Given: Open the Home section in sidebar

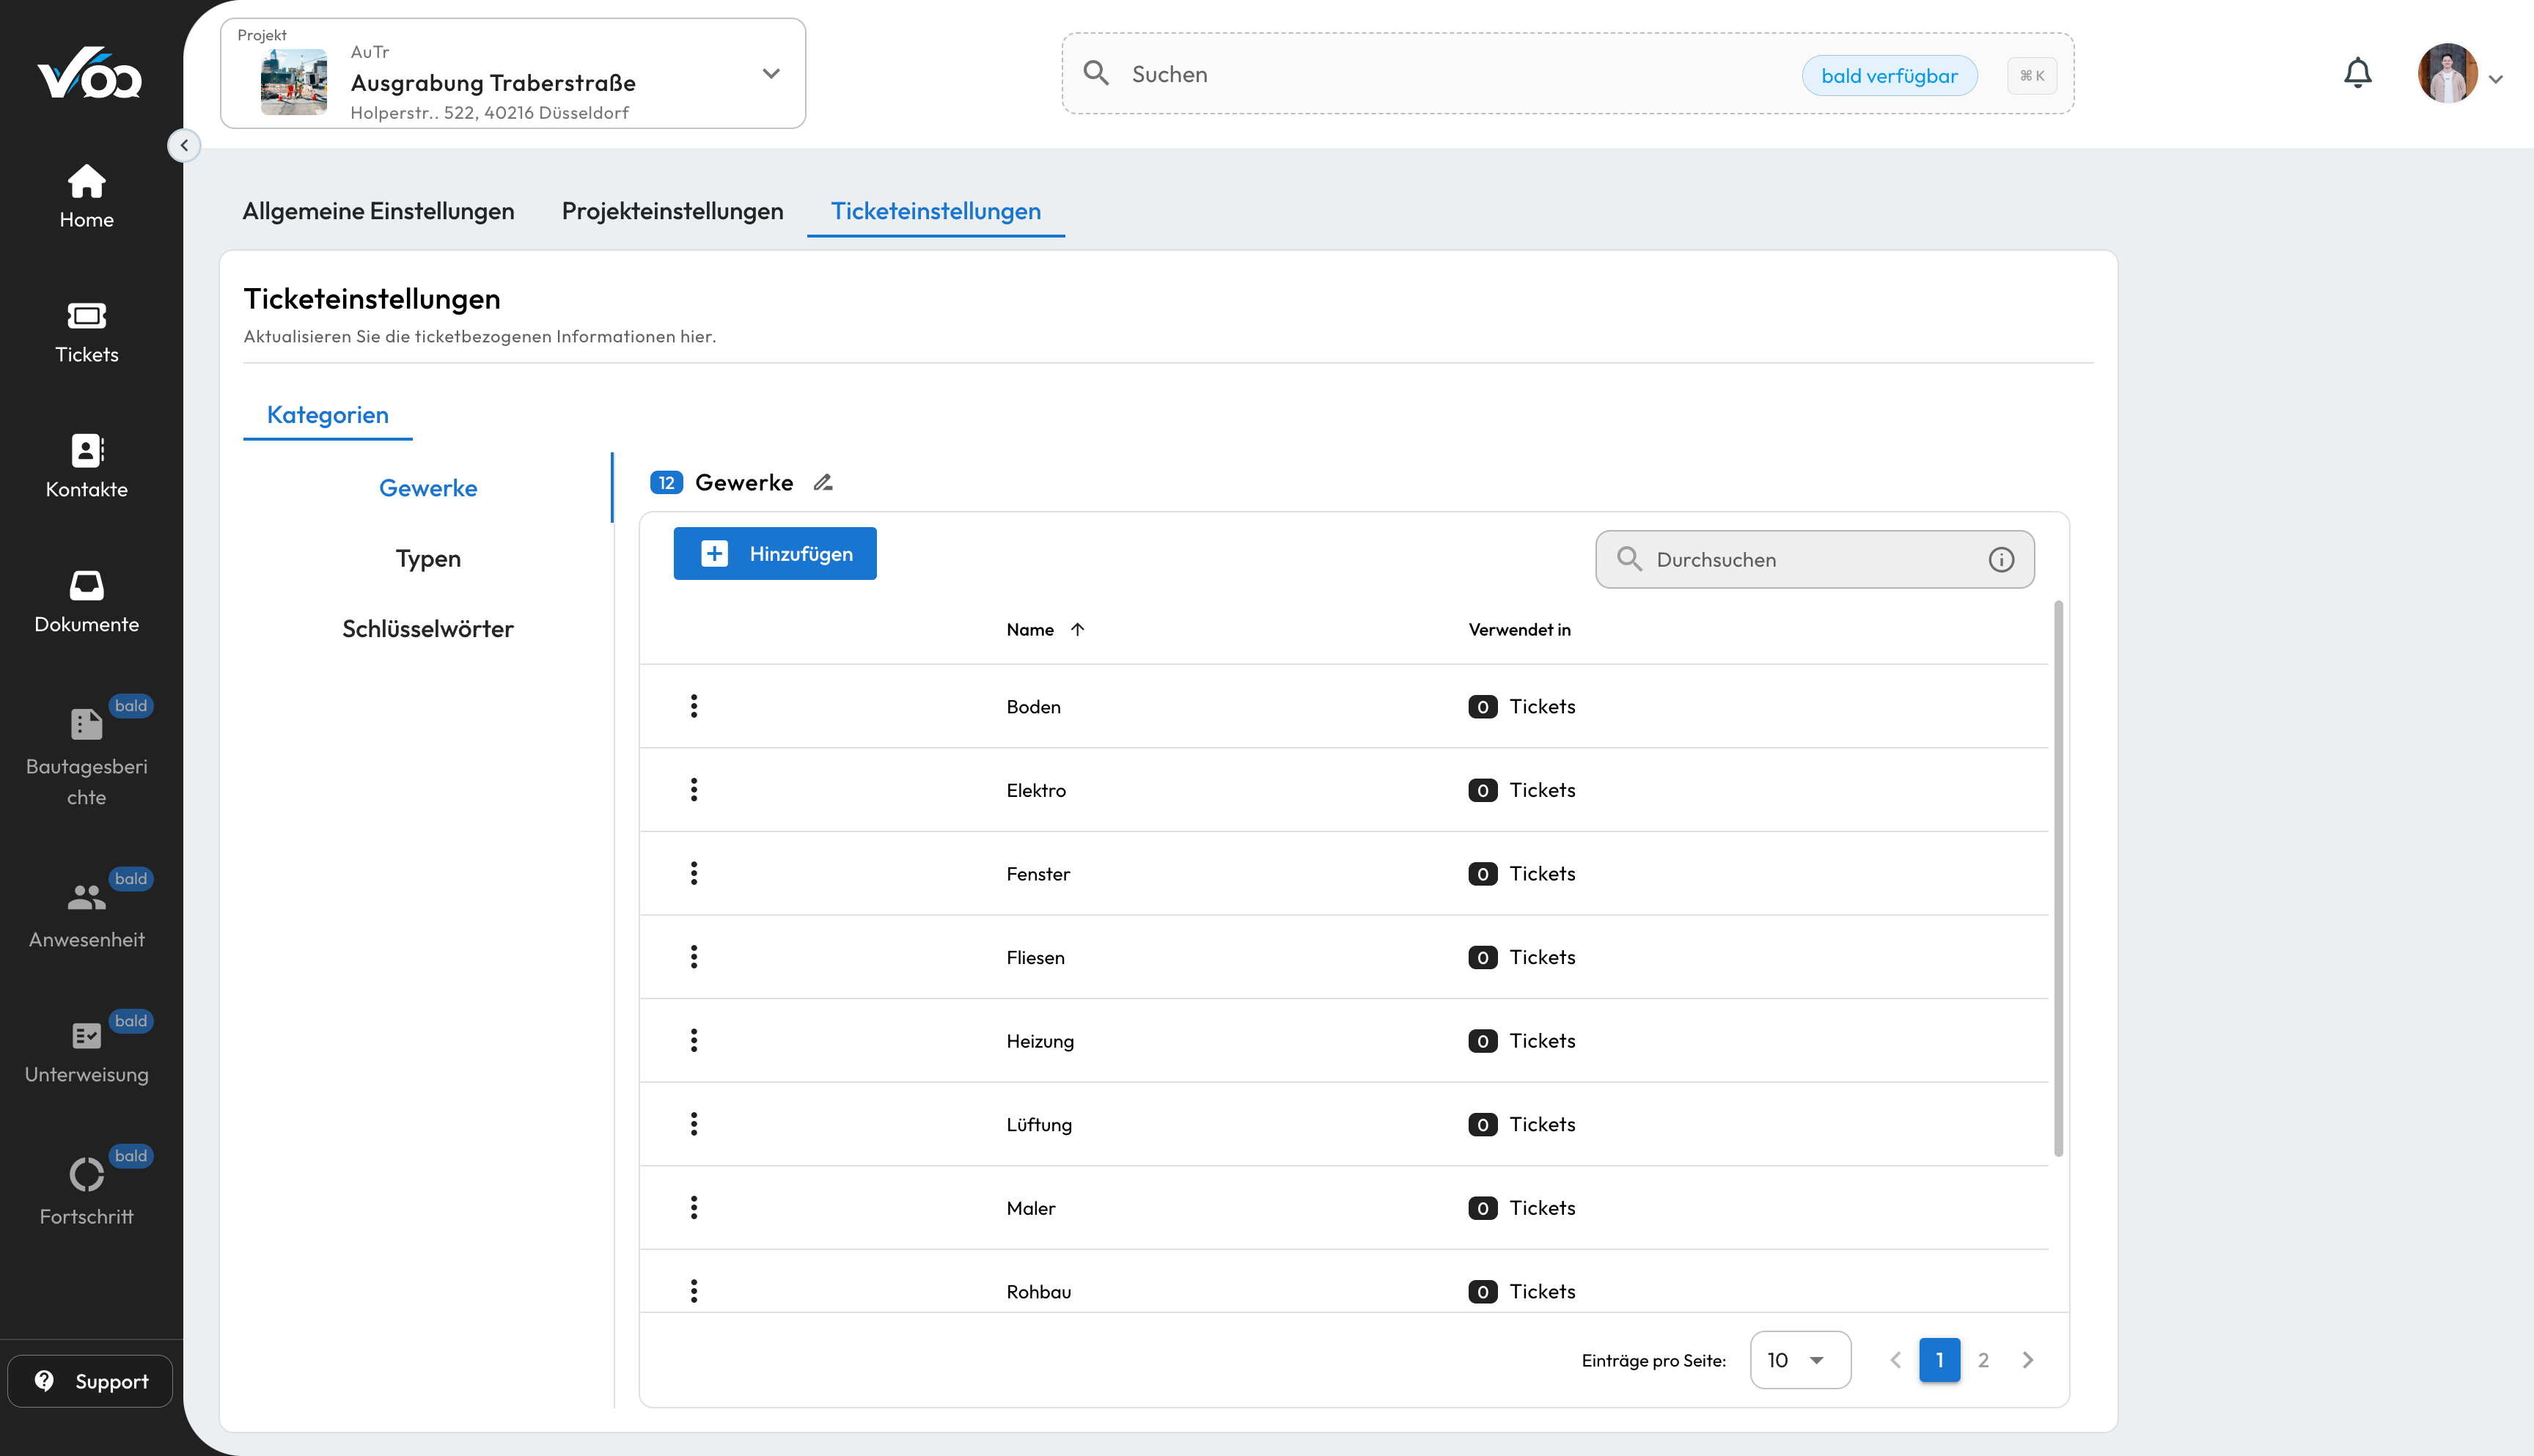Looking at the screenshot, I should 87,197.
